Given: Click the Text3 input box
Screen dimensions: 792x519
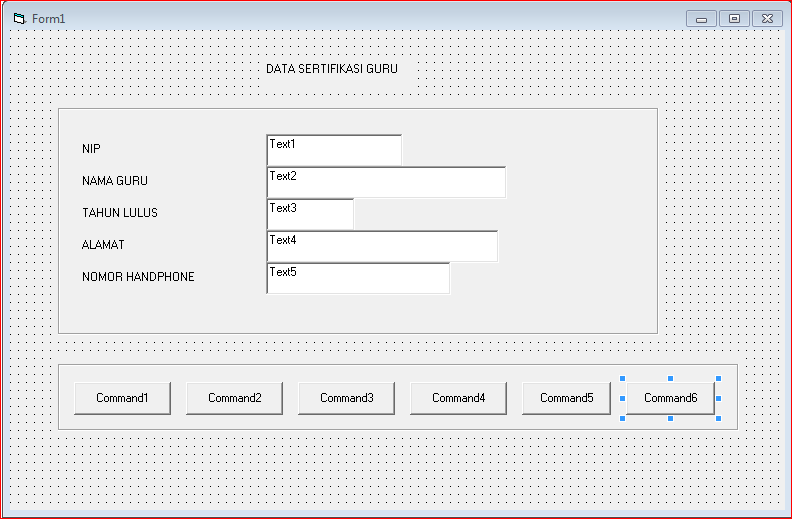Looking at the screenshot, I should pyautogui.click(x=310, y=214).
